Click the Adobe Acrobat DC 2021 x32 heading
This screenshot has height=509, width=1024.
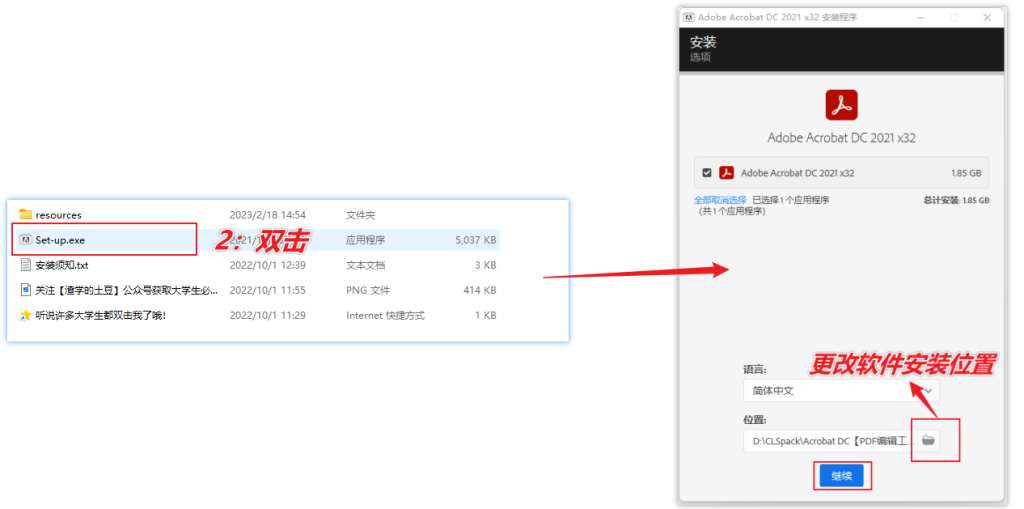tap(841, 138)
